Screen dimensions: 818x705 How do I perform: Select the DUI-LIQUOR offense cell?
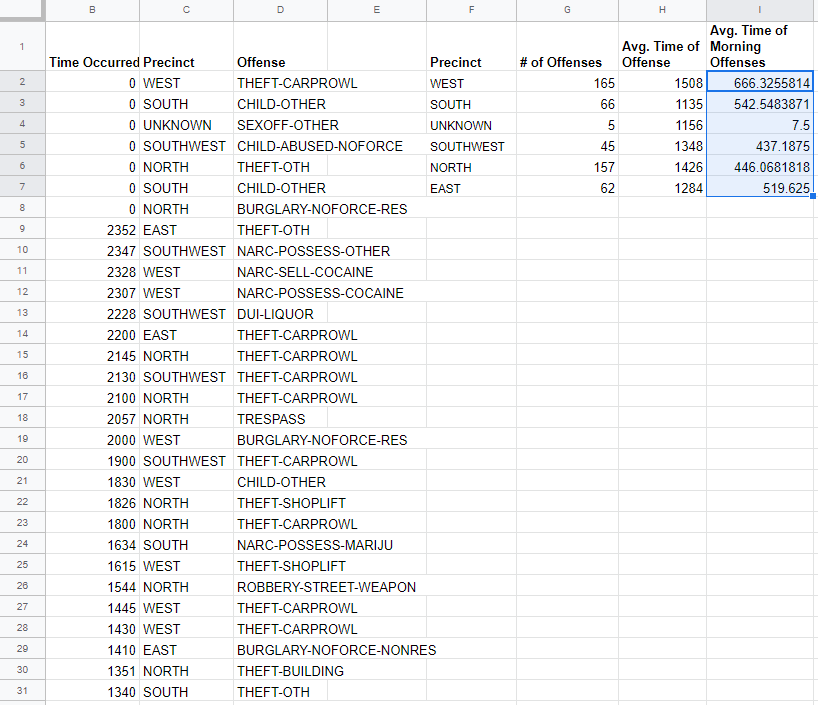pos(280,313)
